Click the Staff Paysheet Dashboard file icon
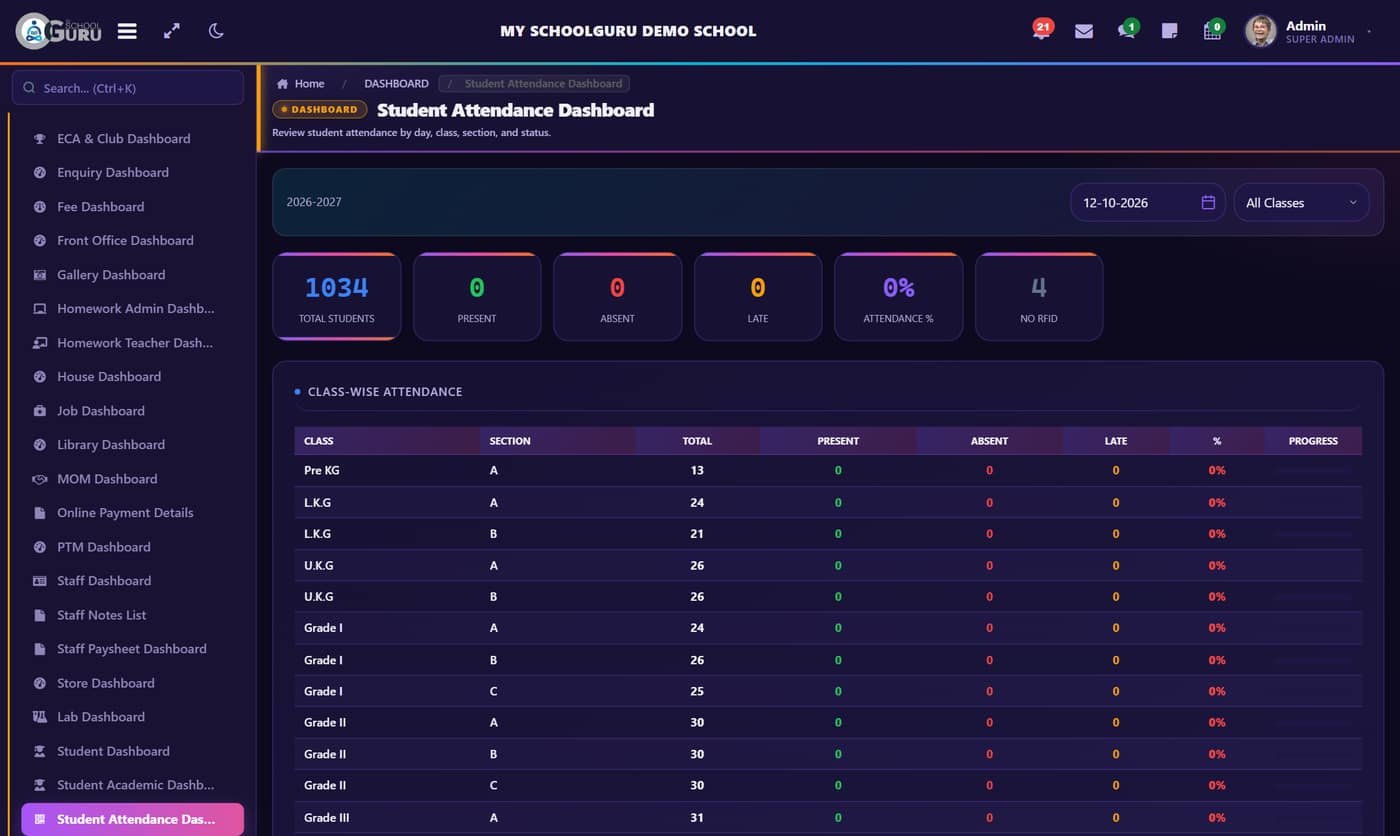The width and height of the screenshot is (1400, 836). 40,649
